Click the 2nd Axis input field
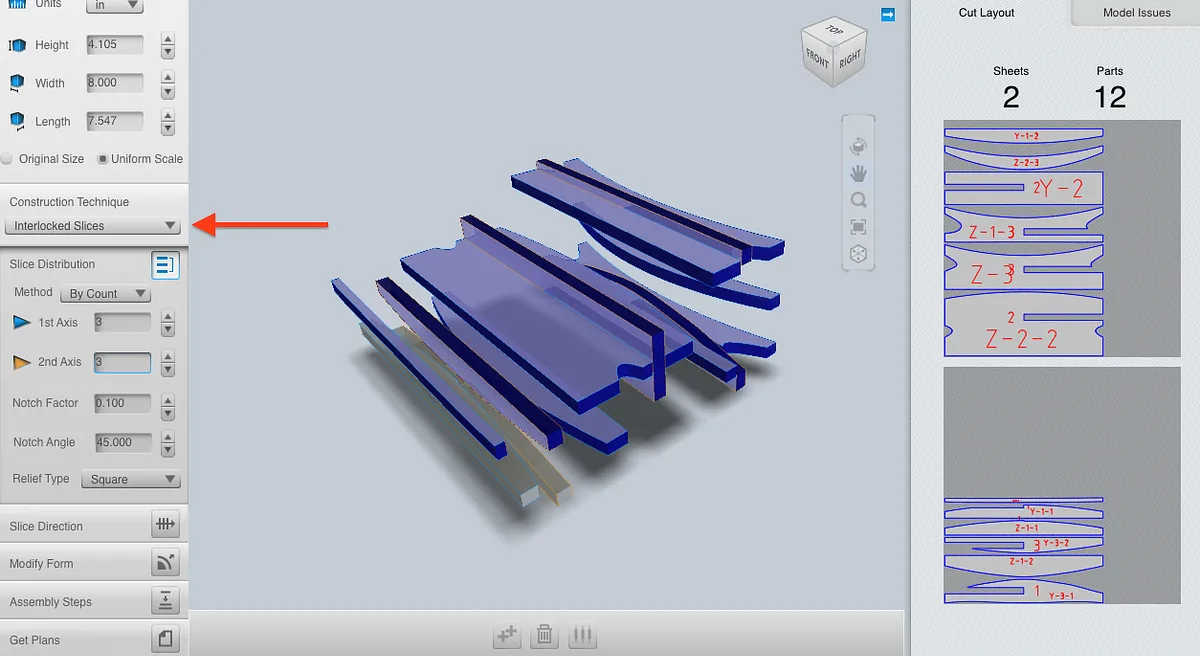 click(122, 362)
